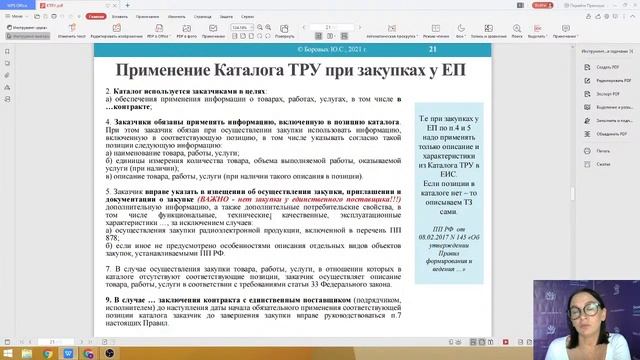Select the Main ribbon tab
Image resolution: width=640 pixels, height=360 pixels.
(x=96, y=16)
